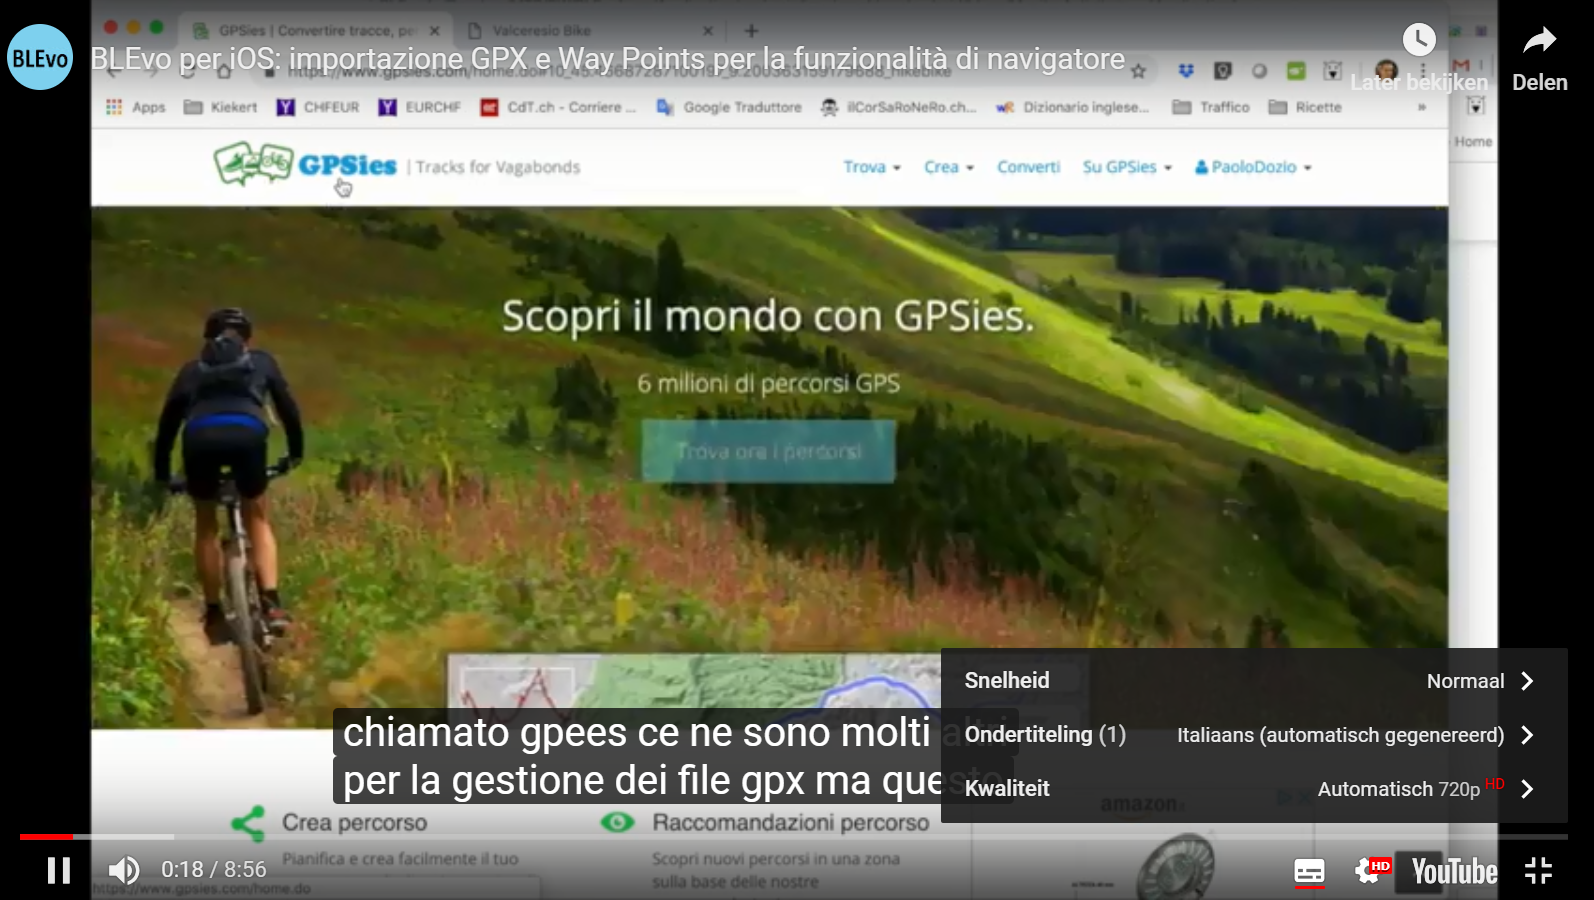The width and height of the screenshot is (1594, 900).
Task: Close the settings menu via the gear icon
Action: click(x=1371, y=870)
